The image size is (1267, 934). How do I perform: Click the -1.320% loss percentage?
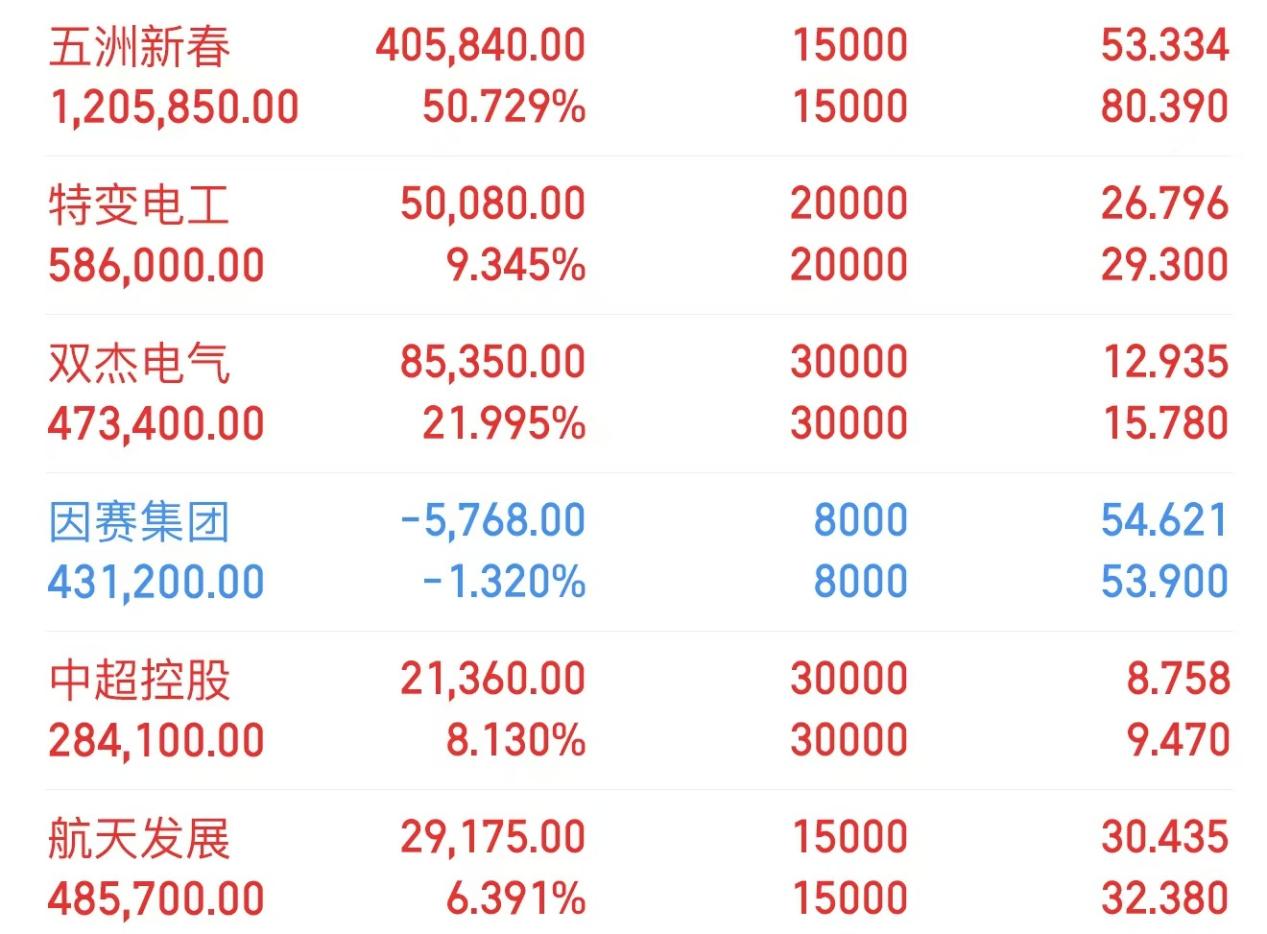tap(503, 582)
